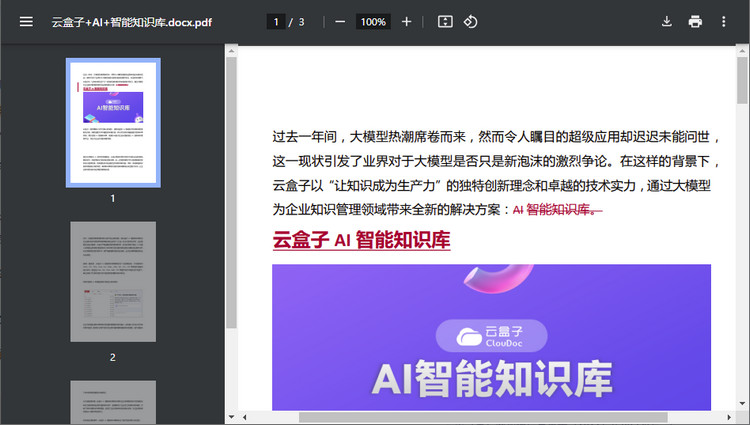
Task: Click the zoom in plus button
Action: coord(406,22)
